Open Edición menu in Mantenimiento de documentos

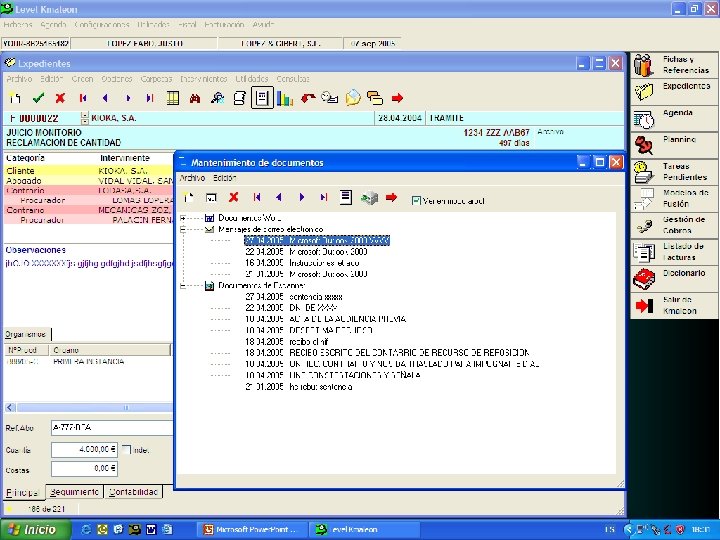(225, 178)
